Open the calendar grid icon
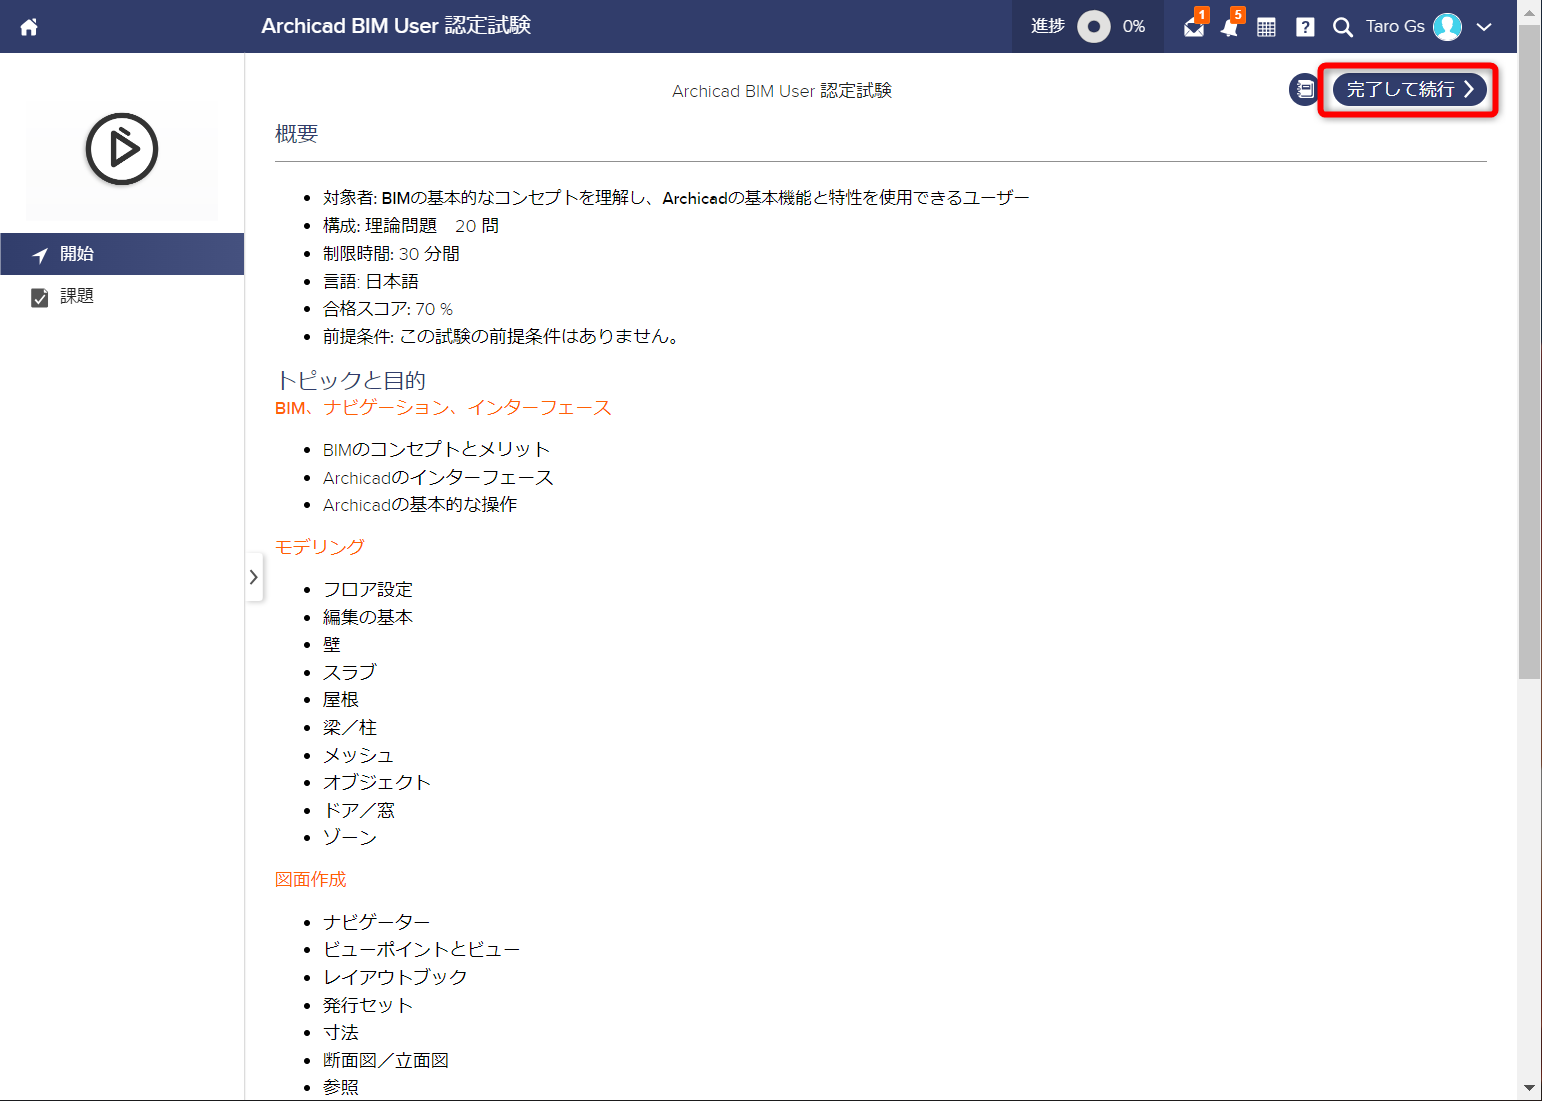1542x1101 pixels. pyautogui.click(x=1266, y=27)
